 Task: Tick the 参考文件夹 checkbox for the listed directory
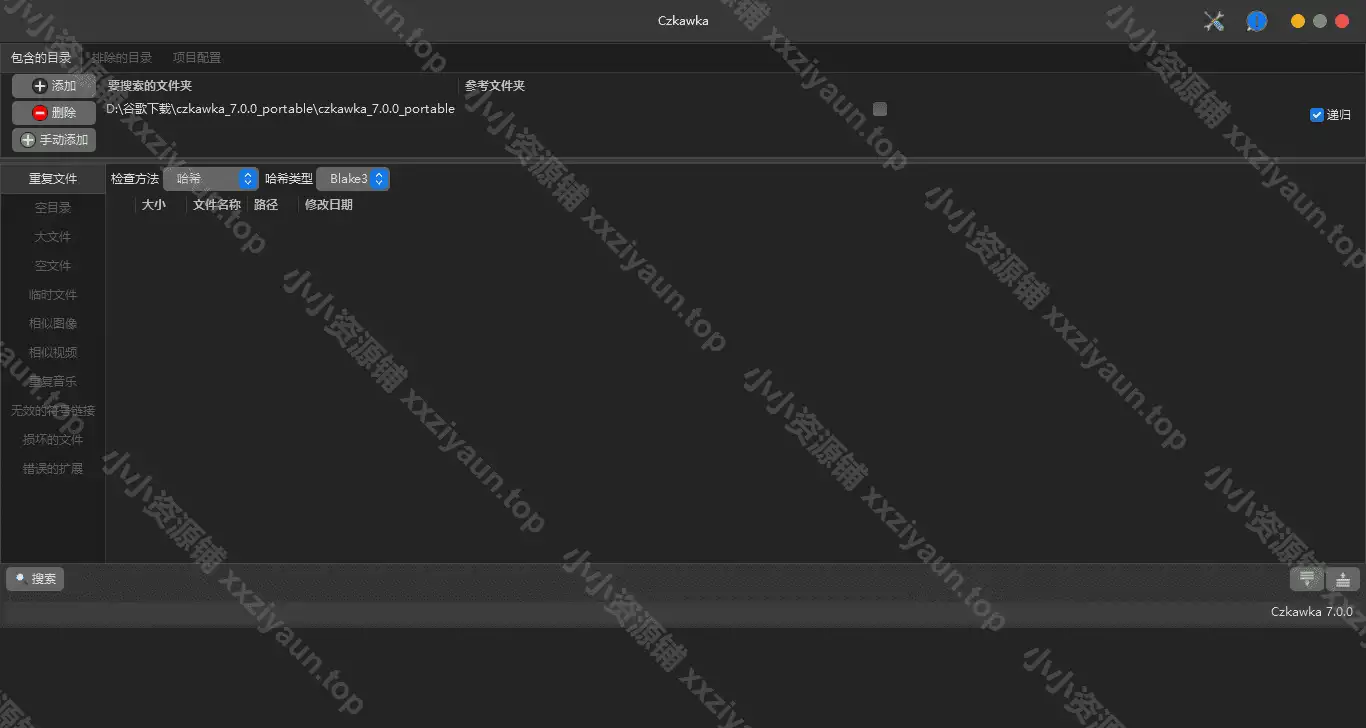coord(880,109)
